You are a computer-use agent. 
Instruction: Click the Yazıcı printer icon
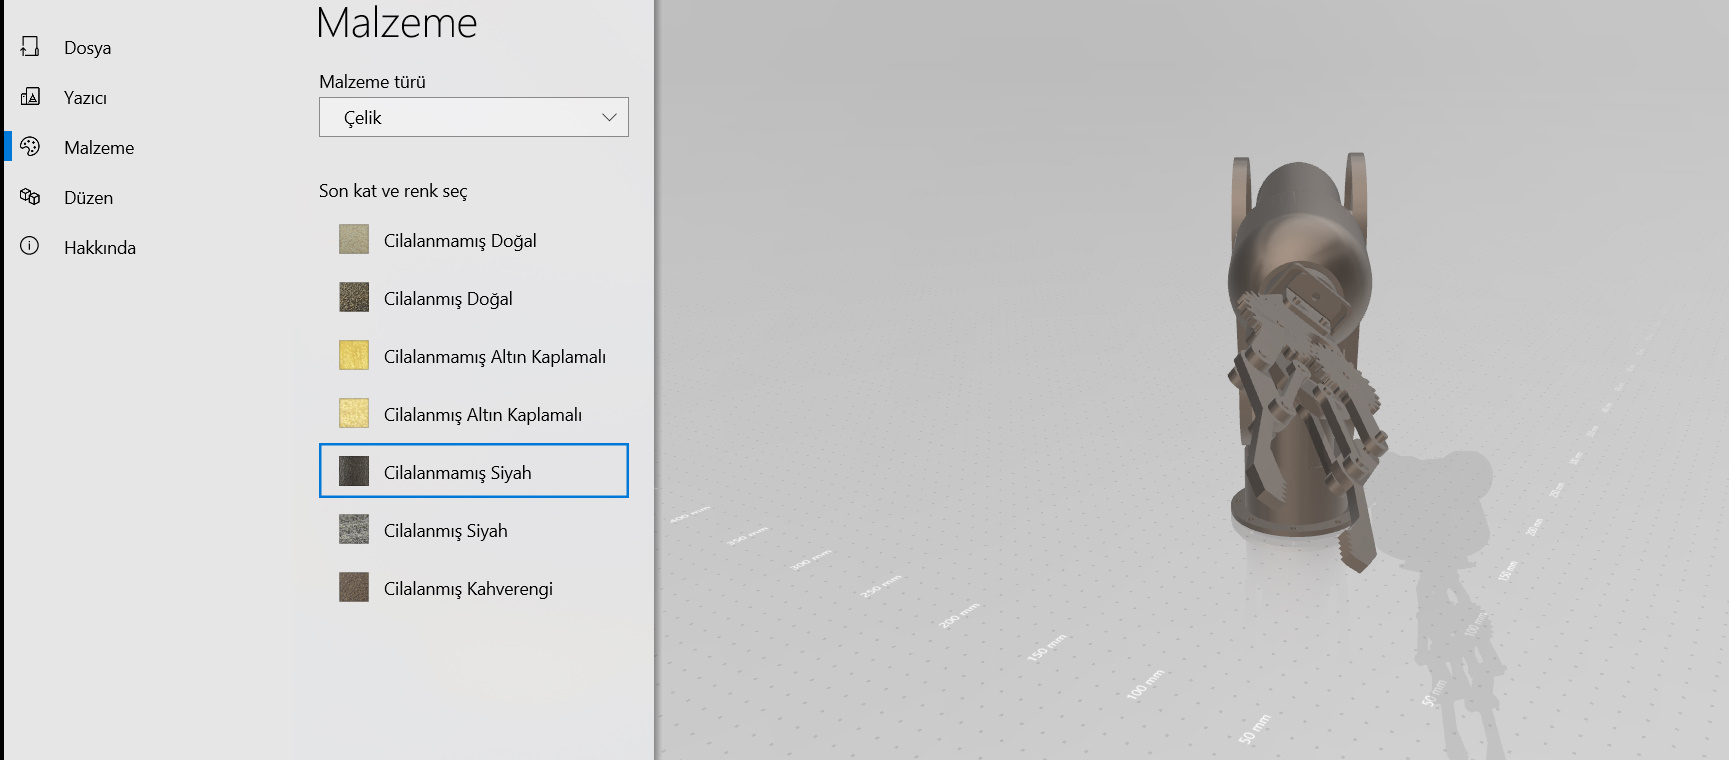coord(30,96)
